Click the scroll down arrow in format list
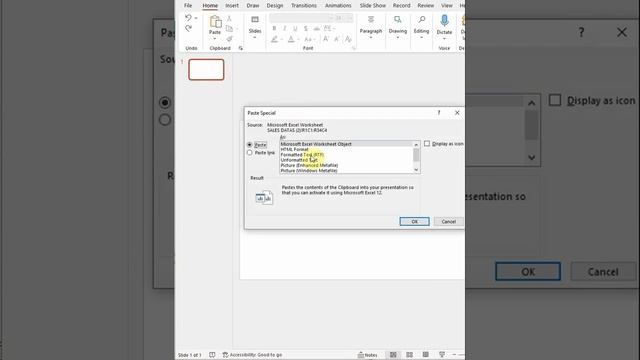Viewport: 640px width, 360px height. point(416,170)
